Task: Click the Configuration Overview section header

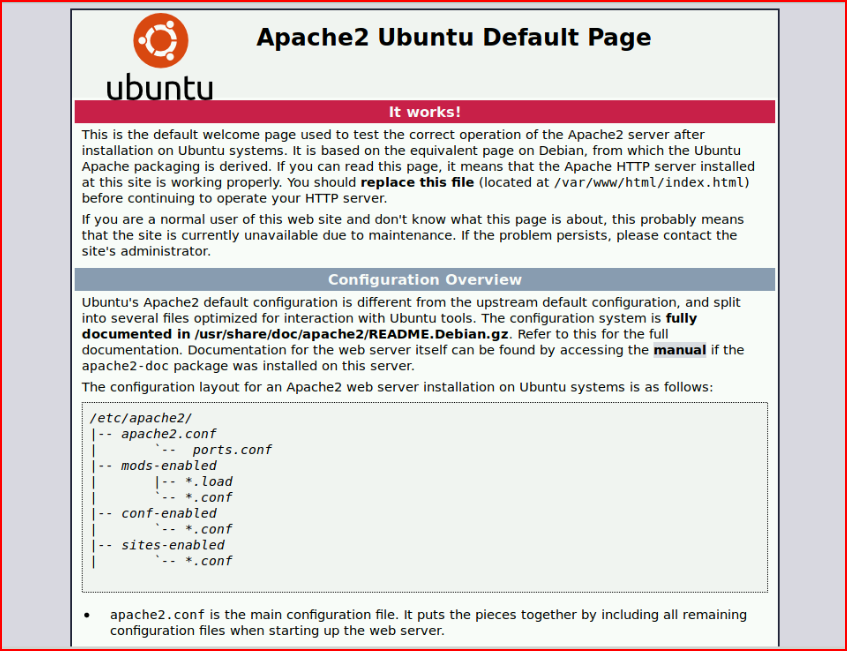Action: [425, 279]
